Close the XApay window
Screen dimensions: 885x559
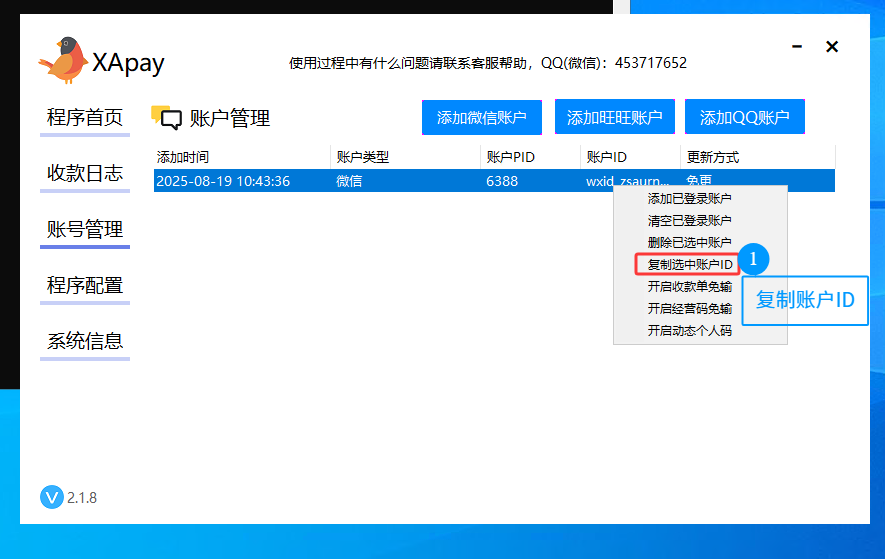click(x=831, y=47)
